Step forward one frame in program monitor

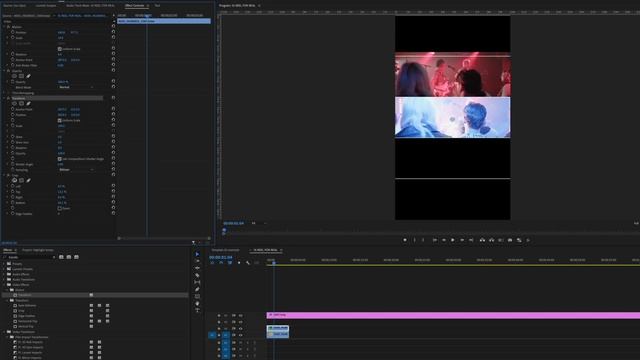tap(462, 240)
